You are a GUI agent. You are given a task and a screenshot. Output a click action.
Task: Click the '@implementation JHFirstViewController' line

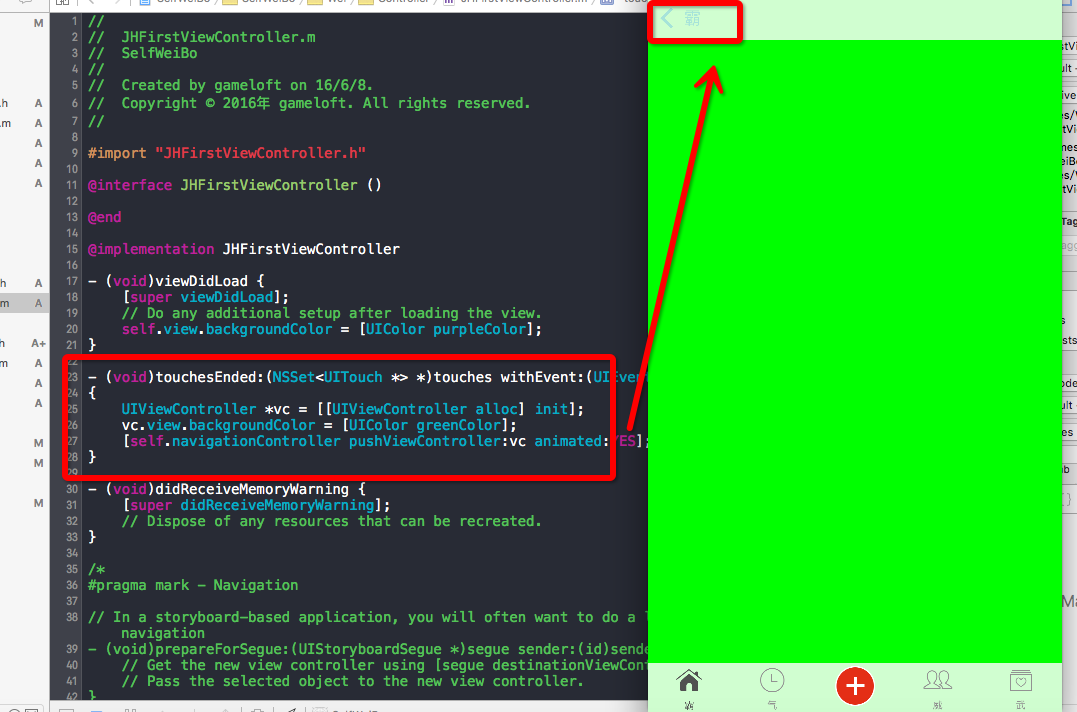coord(244,249)
